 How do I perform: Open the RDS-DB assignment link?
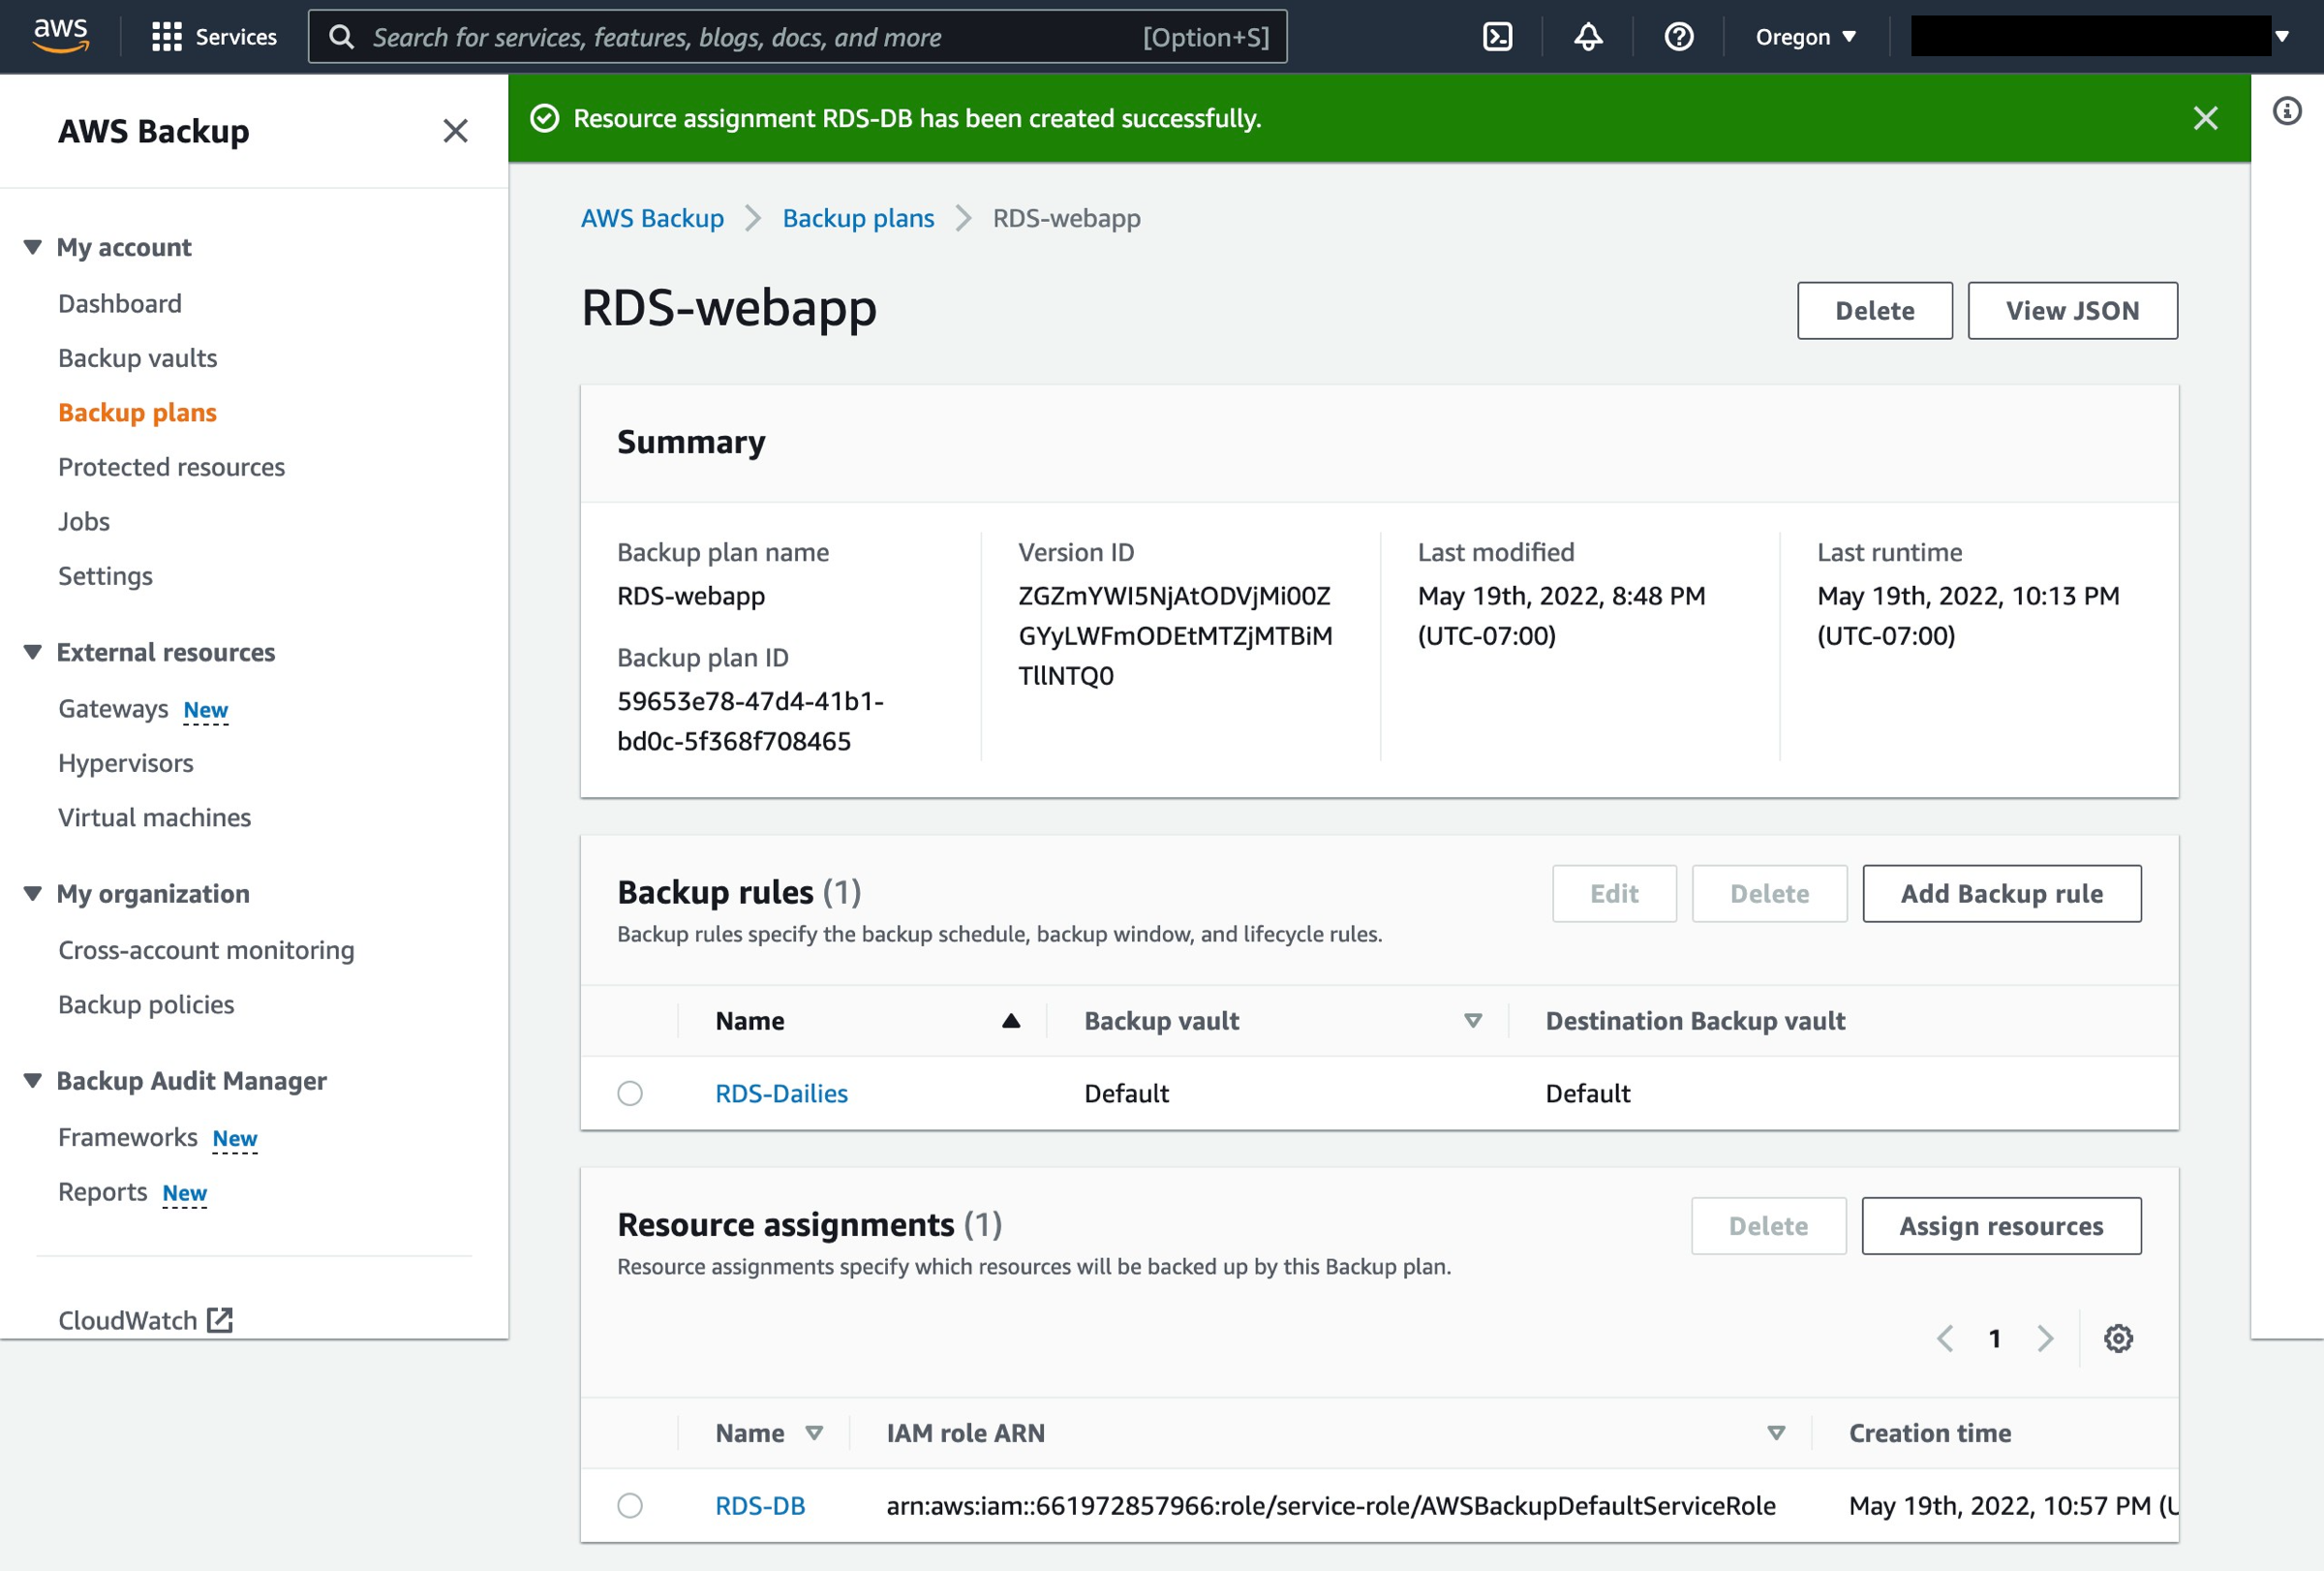(761, 1505)
